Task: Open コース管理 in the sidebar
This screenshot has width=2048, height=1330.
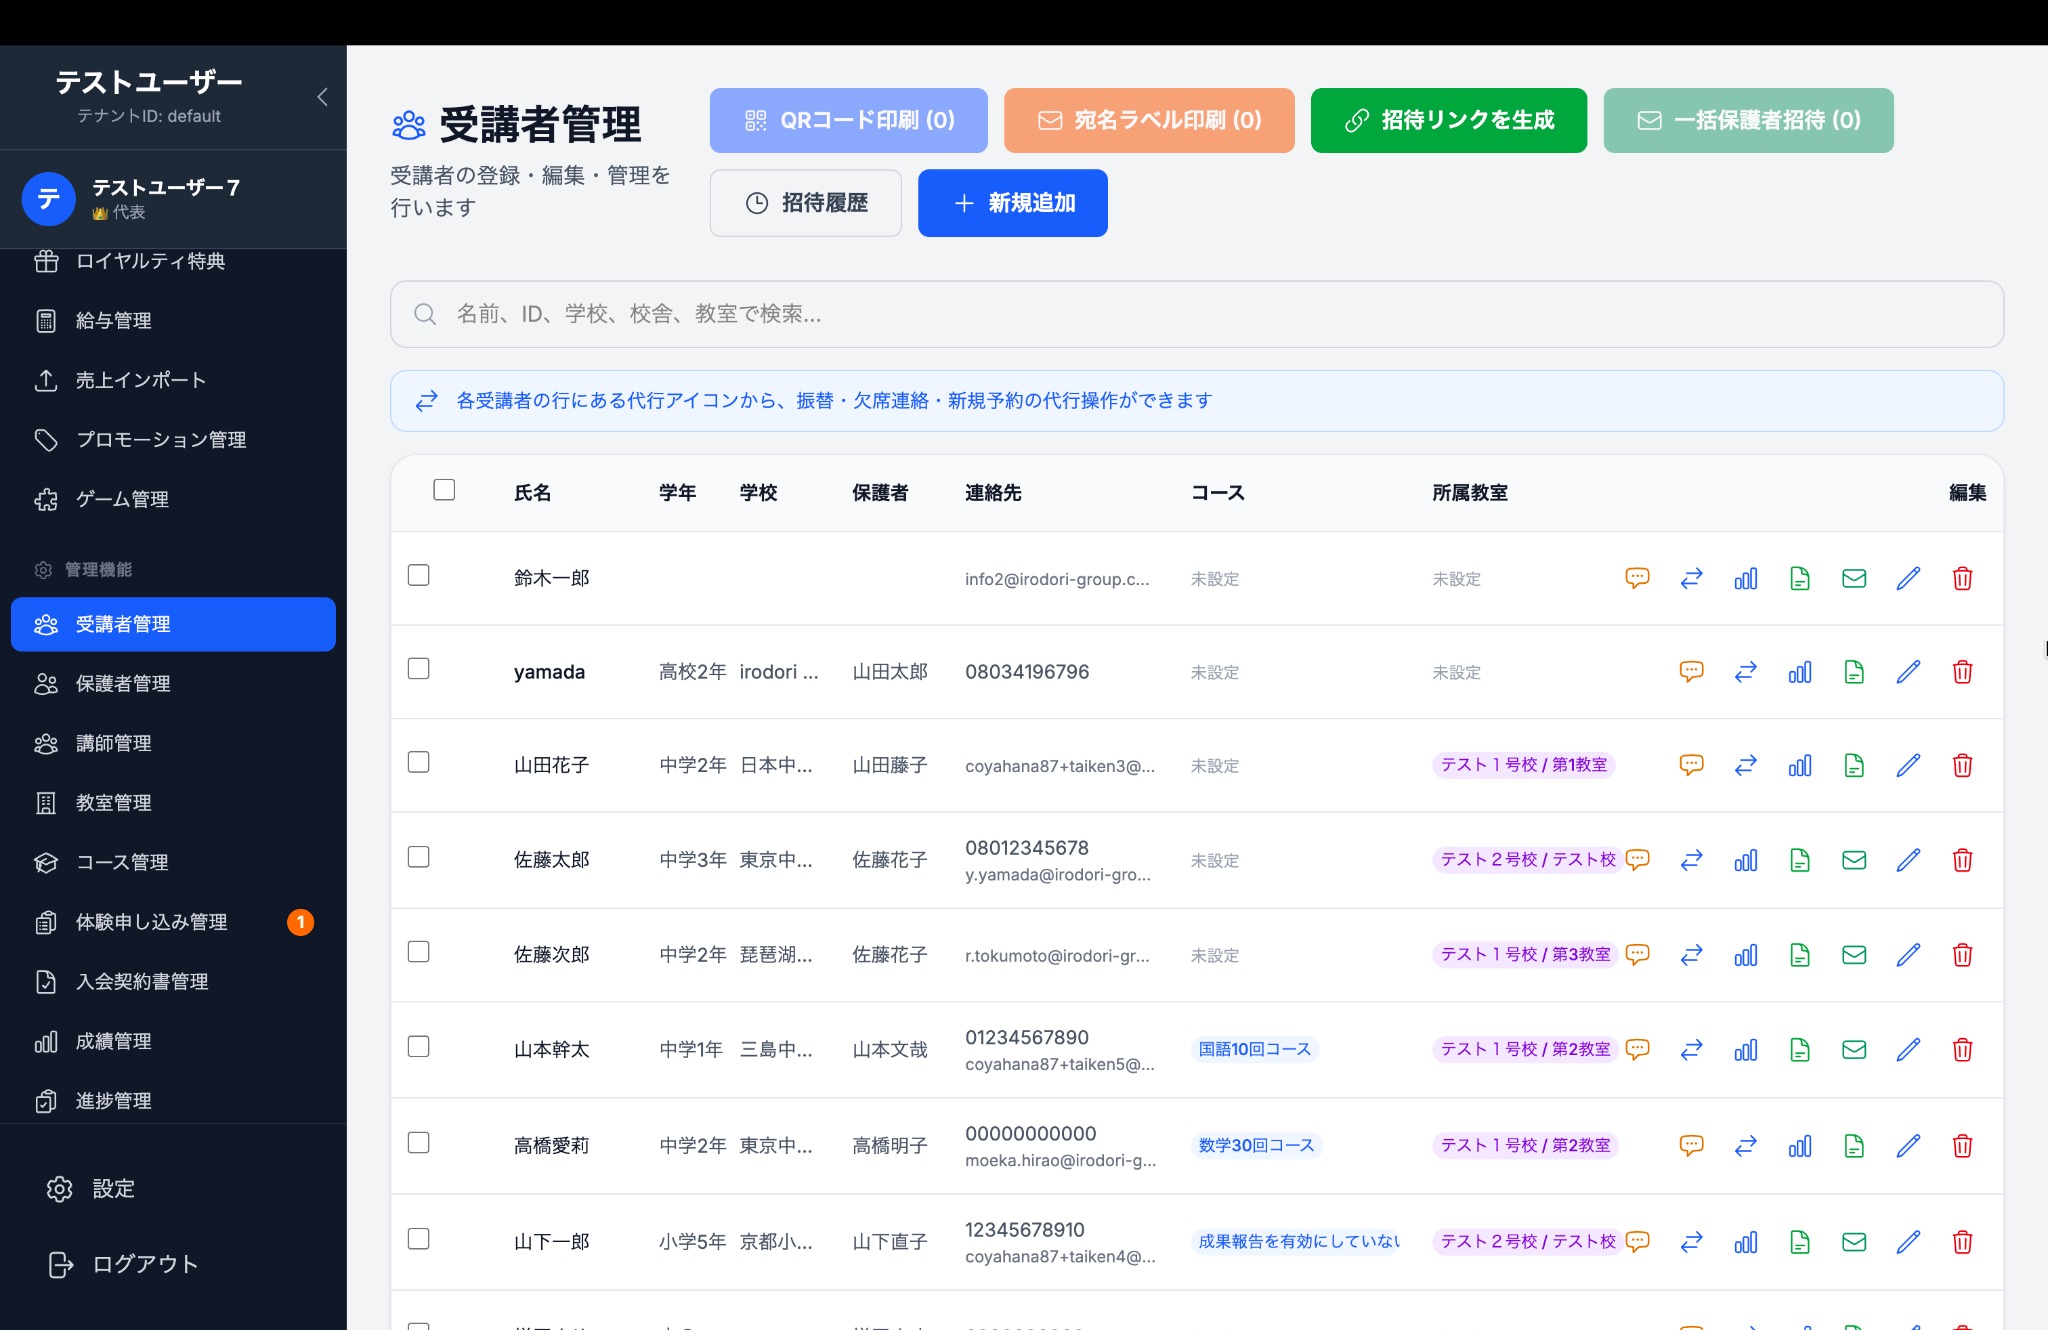Action: click(x=122, y=862)
